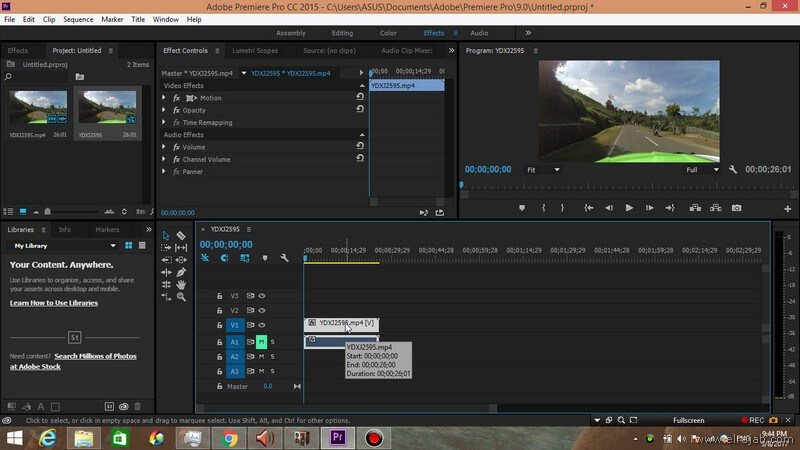Select the Selection tool arrow

click(x=166, y=235)
